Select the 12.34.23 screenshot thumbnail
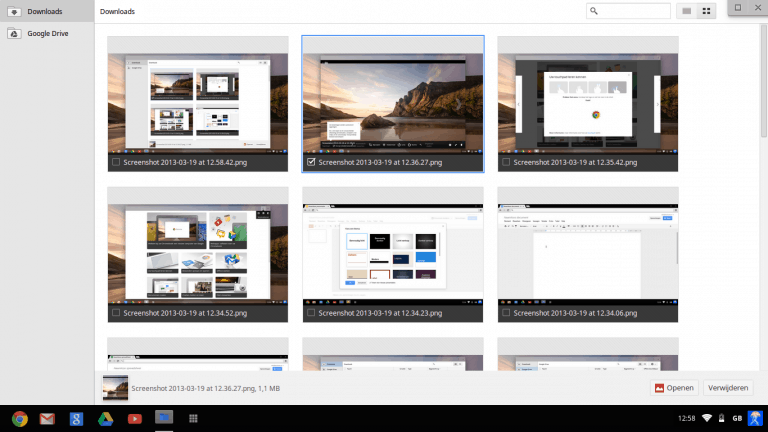Screen dimensions: 768x432 pos(393,254)
